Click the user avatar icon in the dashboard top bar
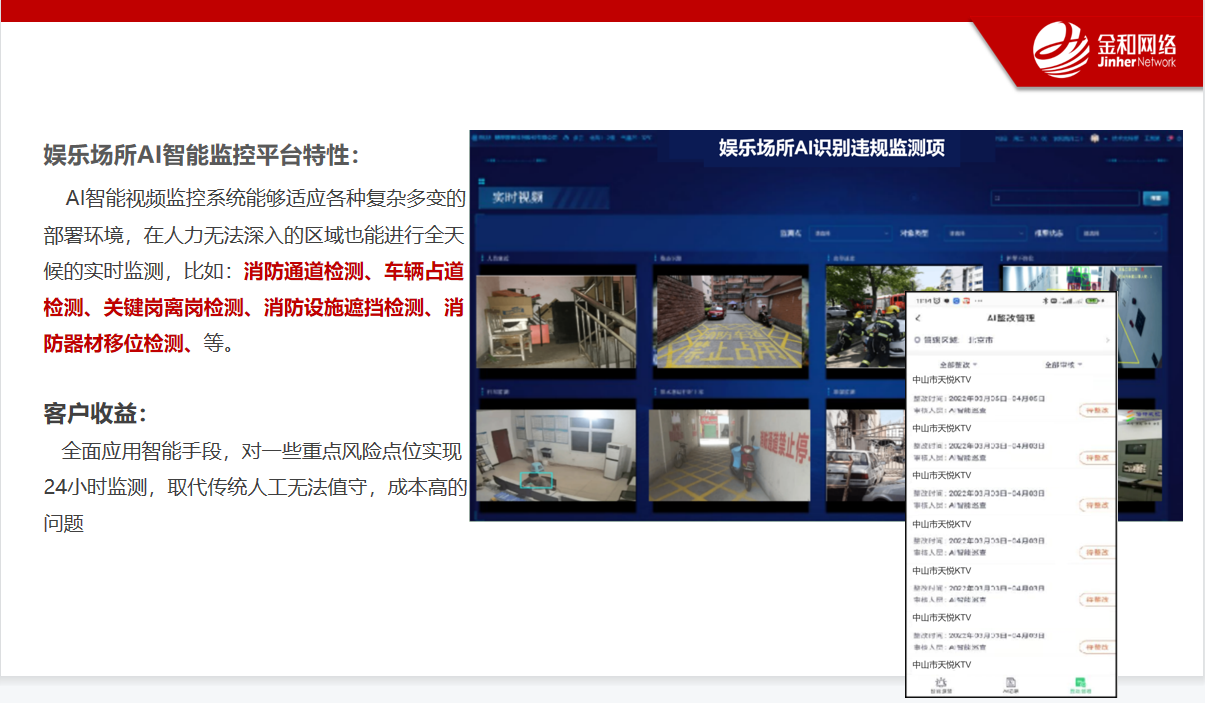Screen dimensions: 1205x703 tap(1094, 137)
